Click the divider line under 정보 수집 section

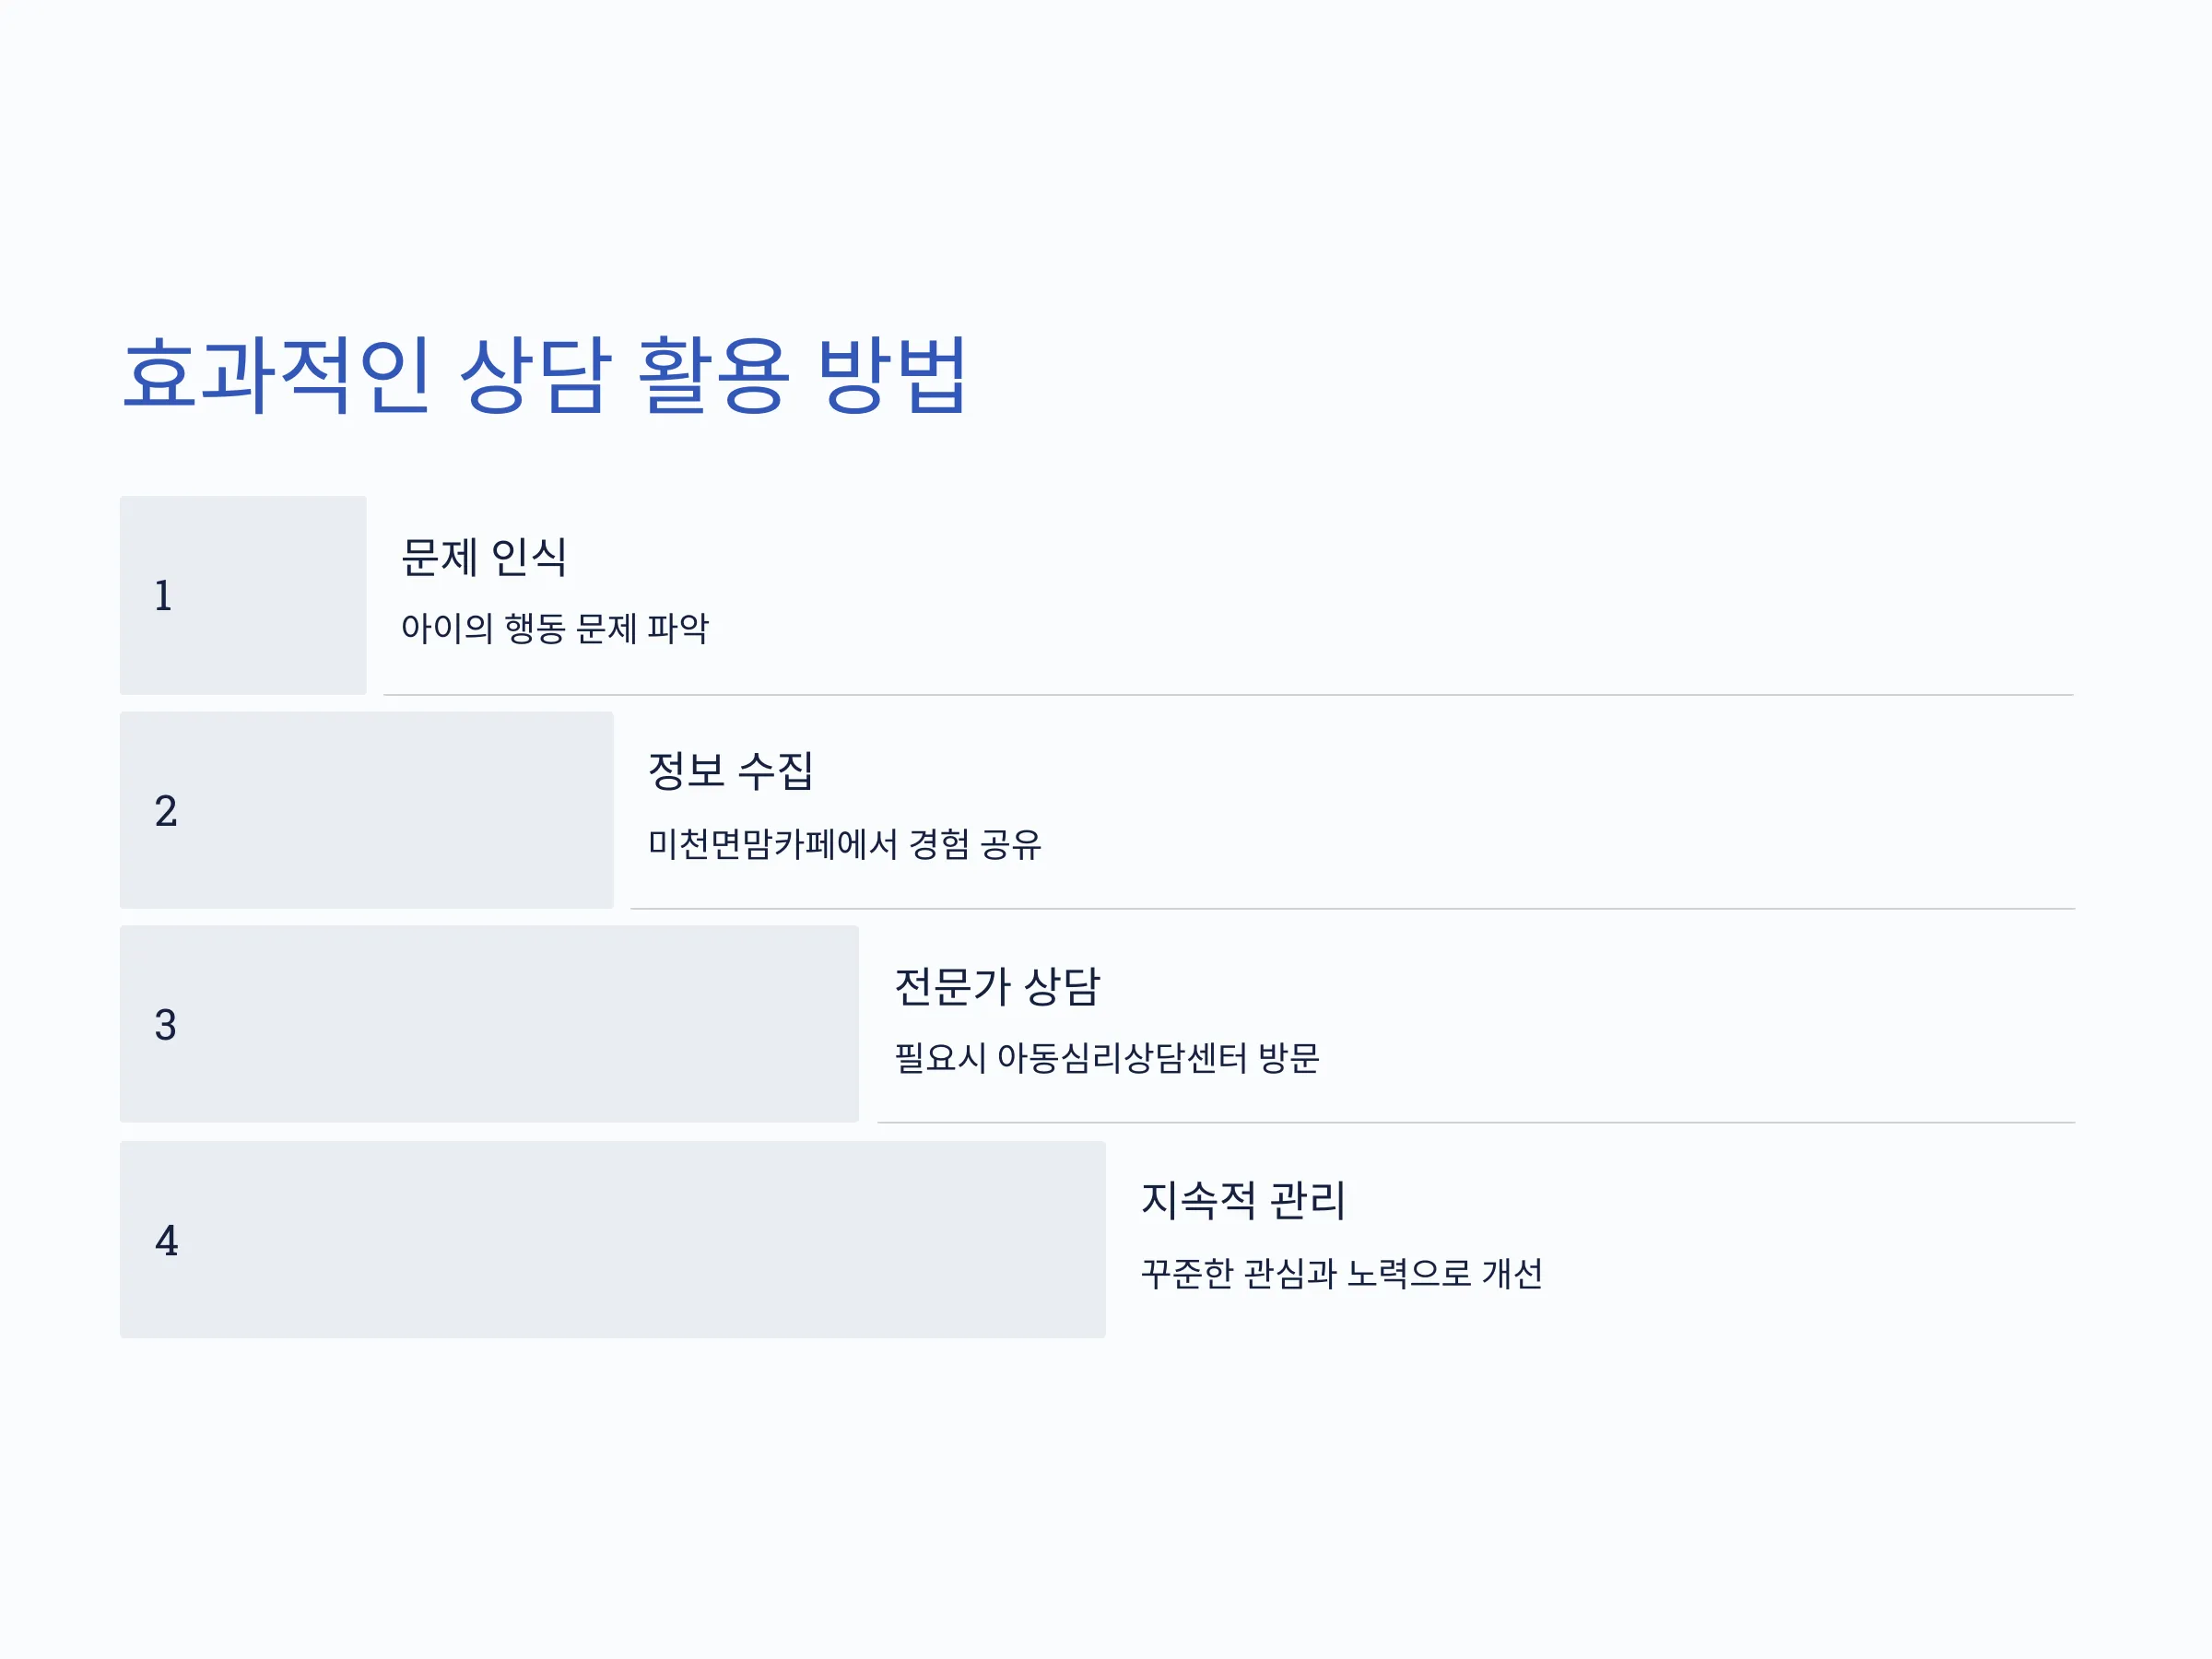point(1352,909)
